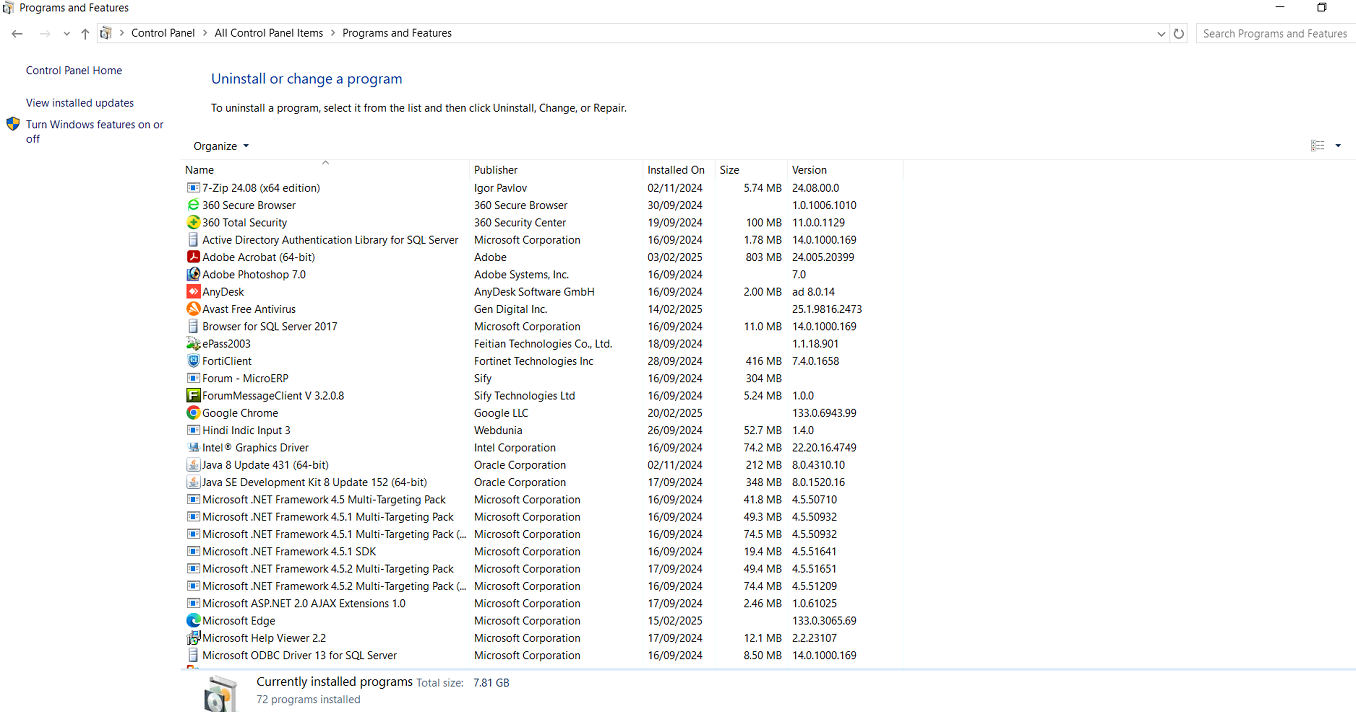This screenshot has height=712, width=1356.
Task: Expand the chevron after All Control Panel Items
Action: point(333,33)
